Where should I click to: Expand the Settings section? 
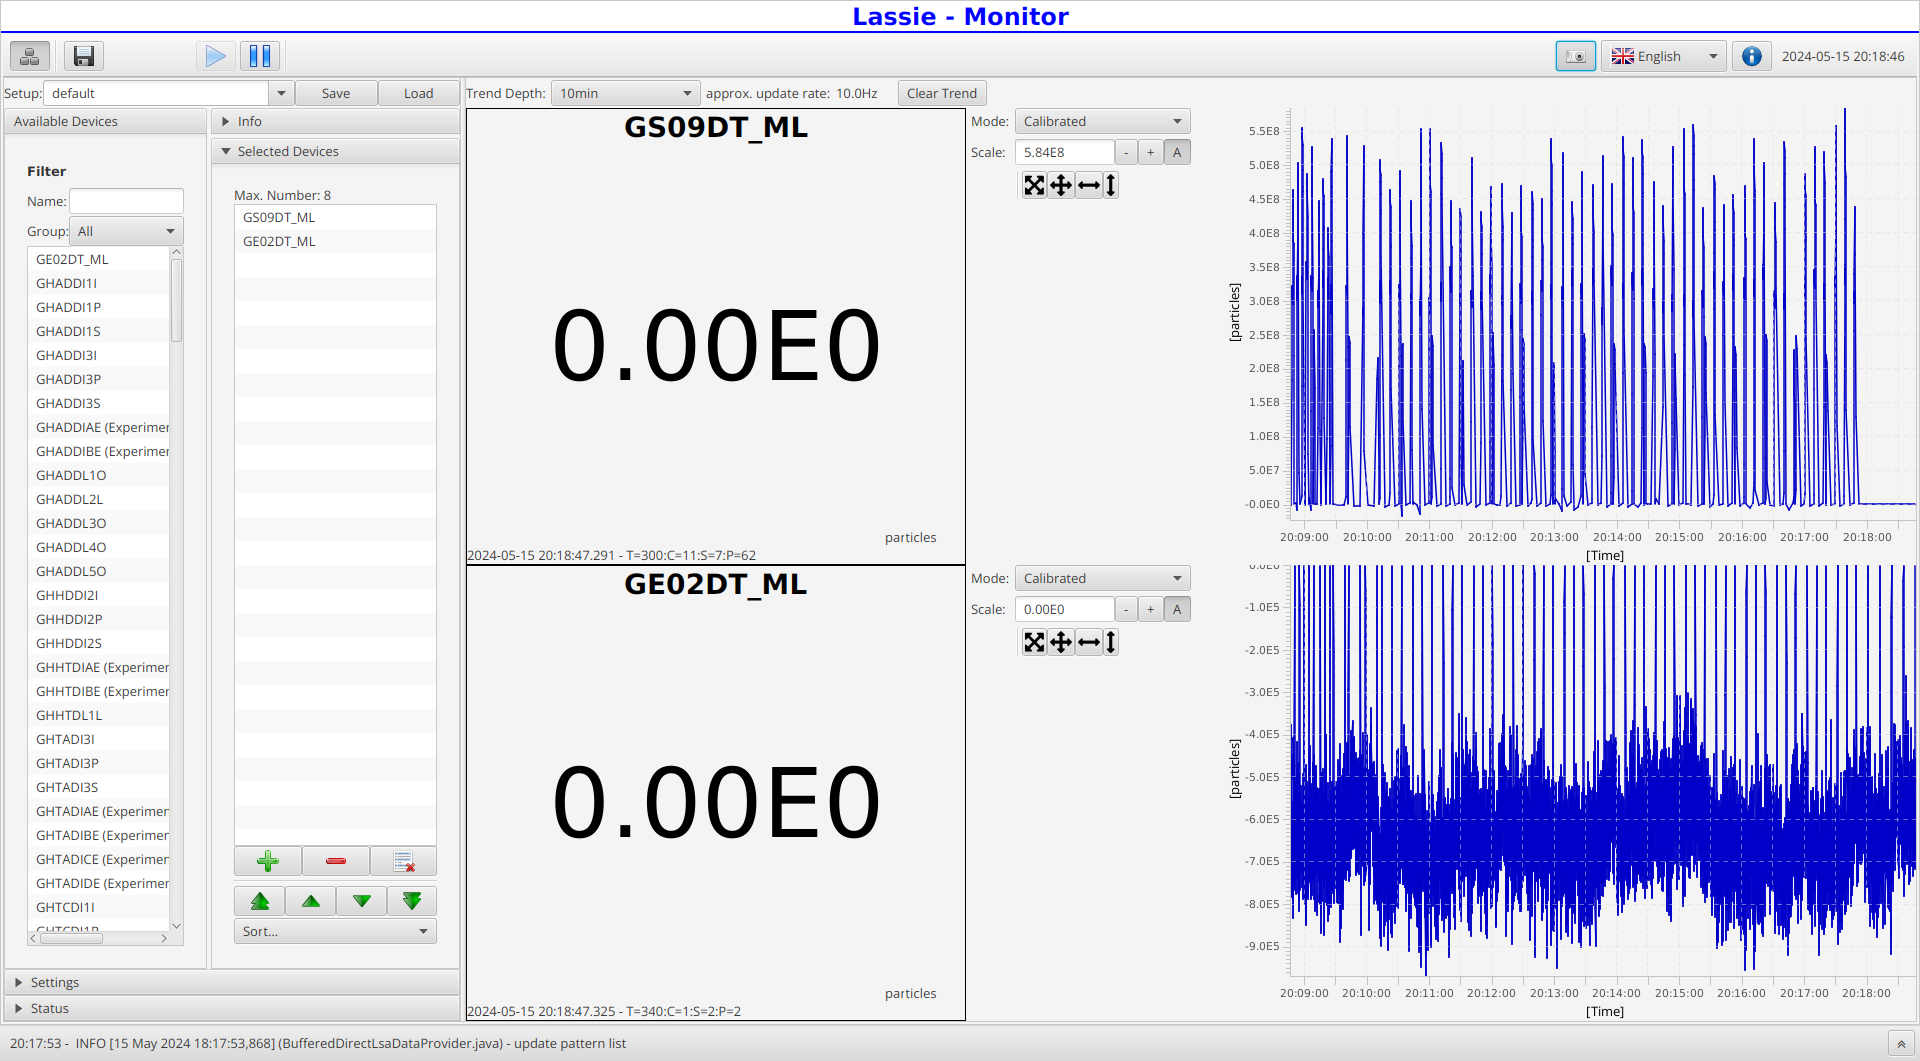click(232, 982)
